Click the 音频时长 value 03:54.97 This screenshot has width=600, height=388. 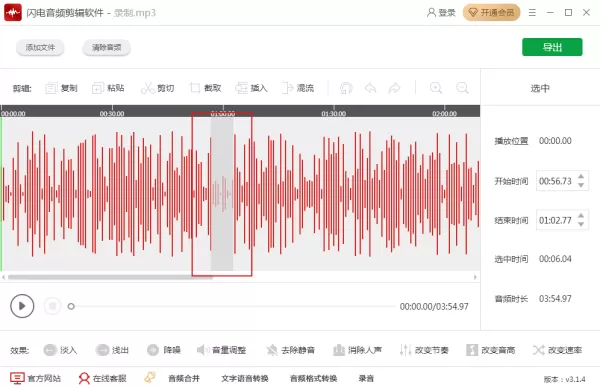(x=555, y=298)
